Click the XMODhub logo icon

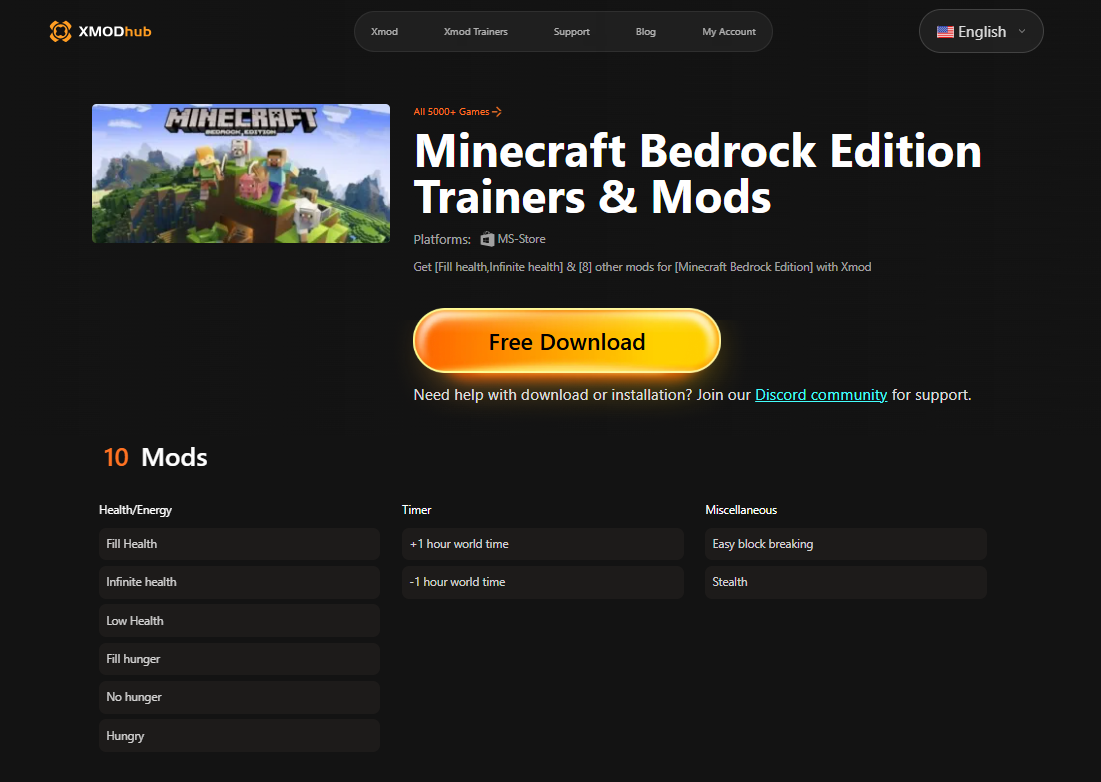(x=60, y=32)
